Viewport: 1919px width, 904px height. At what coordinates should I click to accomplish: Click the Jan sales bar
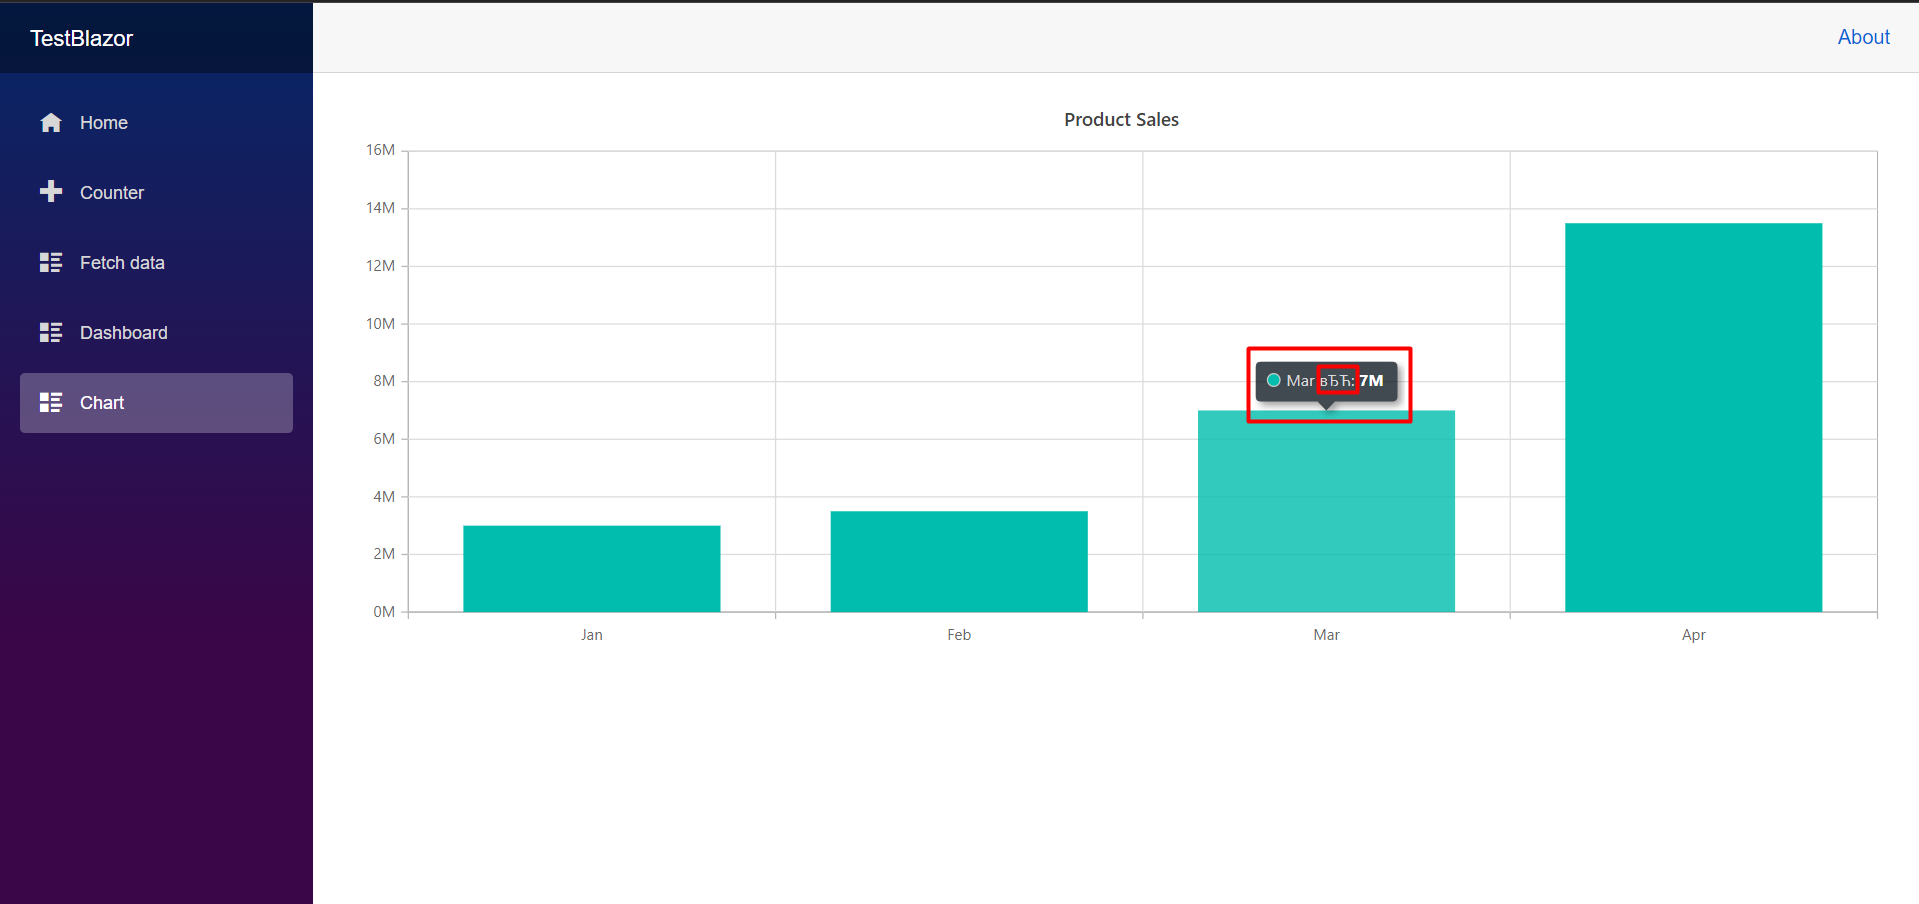point(591,568)
